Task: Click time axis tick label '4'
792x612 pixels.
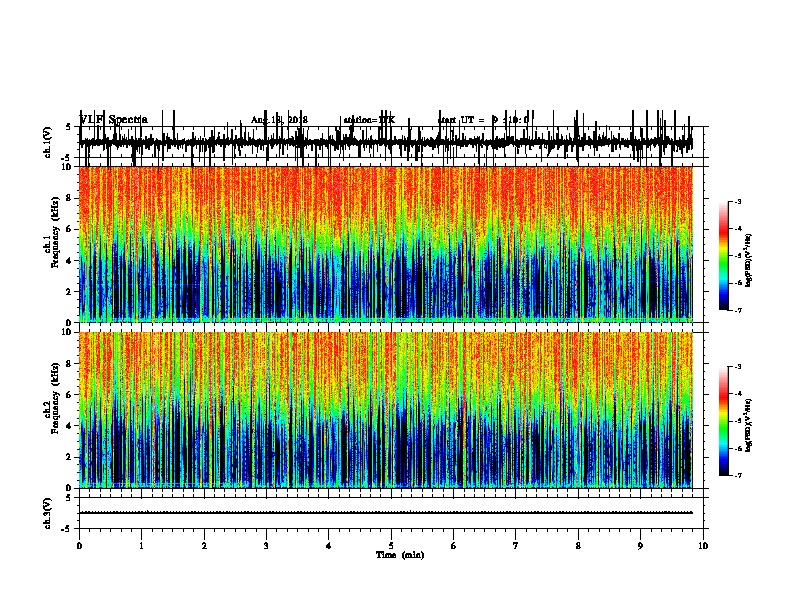Action: coord(329,546)
